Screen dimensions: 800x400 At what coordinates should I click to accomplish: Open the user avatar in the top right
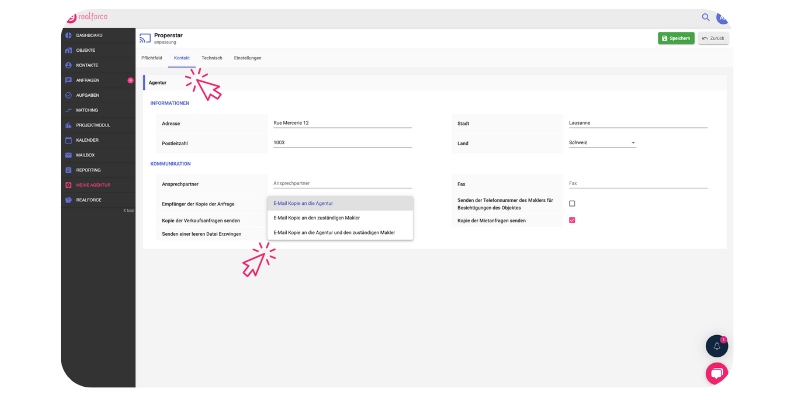(722, 17)
